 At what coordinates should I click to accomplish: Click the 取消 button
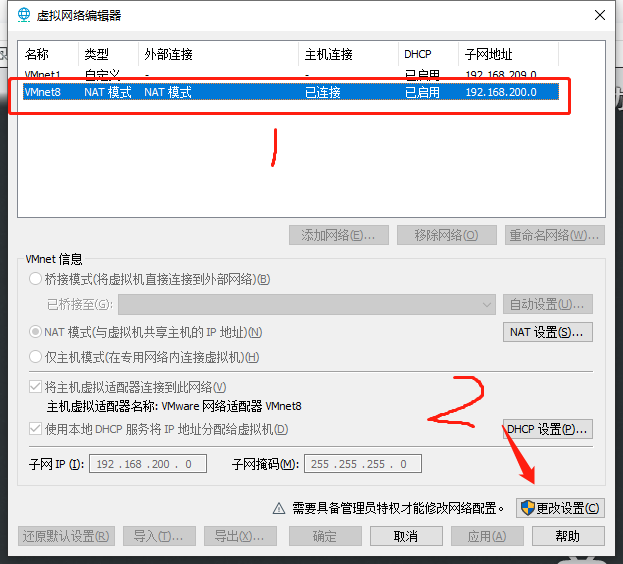click(x=406, y=536)
